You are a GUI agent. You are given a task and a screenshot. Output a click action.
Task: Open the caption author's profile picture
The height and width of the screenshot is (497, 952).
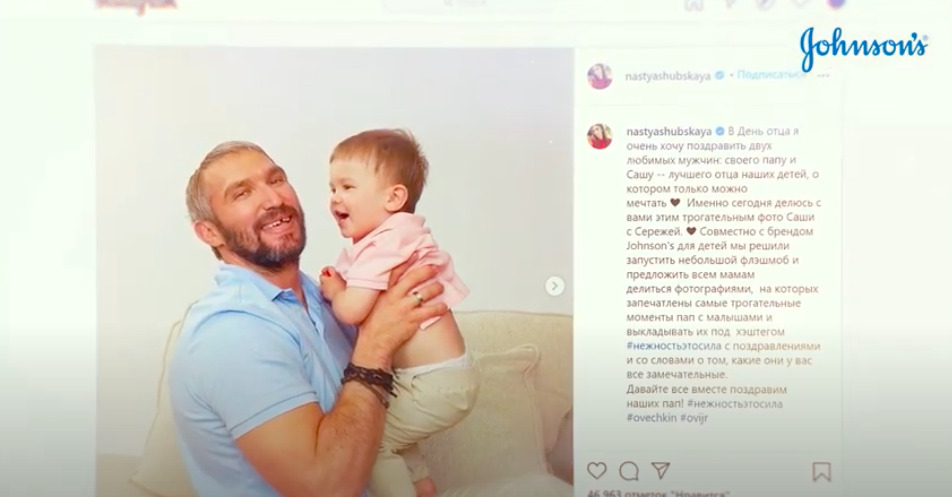pos(600,136)
